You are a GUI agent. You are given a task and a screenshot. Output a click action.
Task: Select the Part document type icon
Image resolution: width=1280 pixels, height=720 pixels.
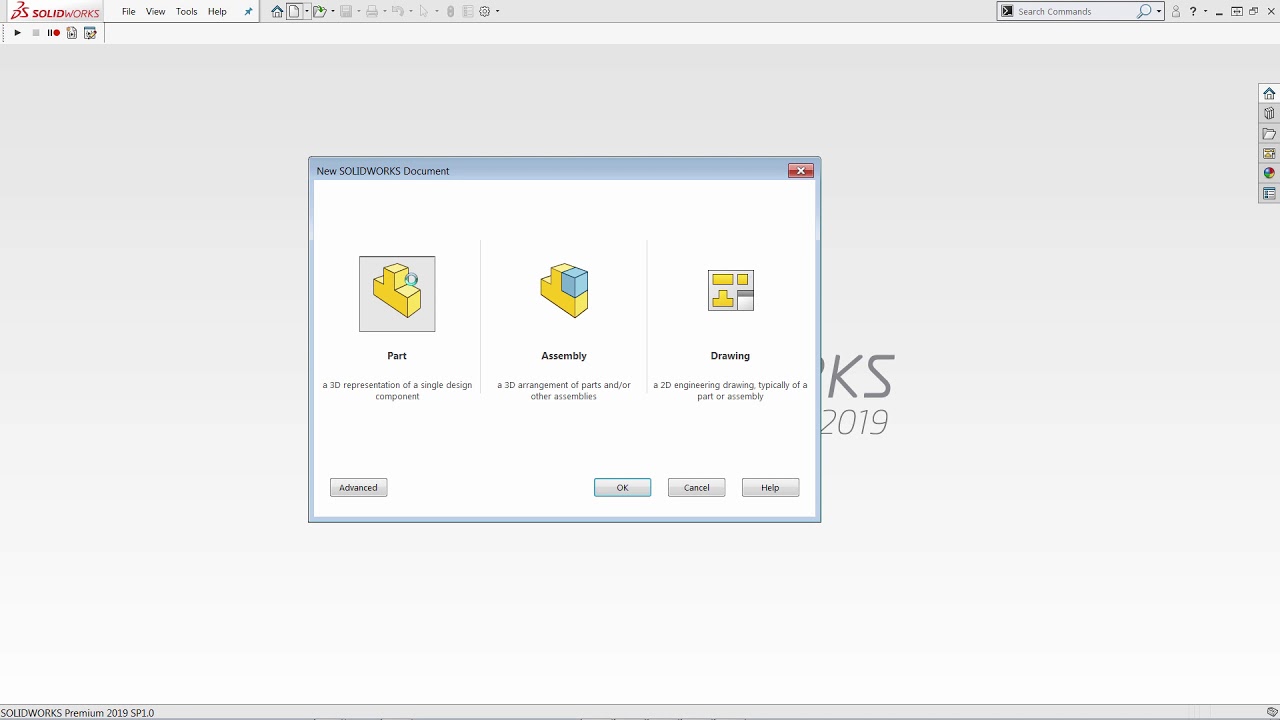tap(397, 294)
